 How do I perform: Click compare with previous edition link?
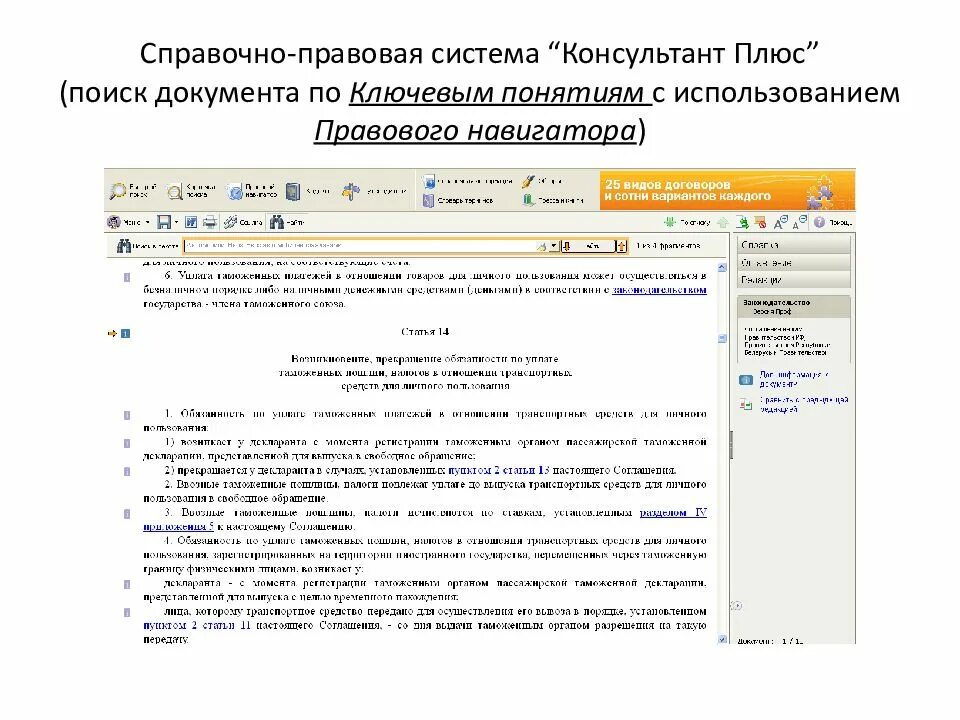[x=804, y=404]
